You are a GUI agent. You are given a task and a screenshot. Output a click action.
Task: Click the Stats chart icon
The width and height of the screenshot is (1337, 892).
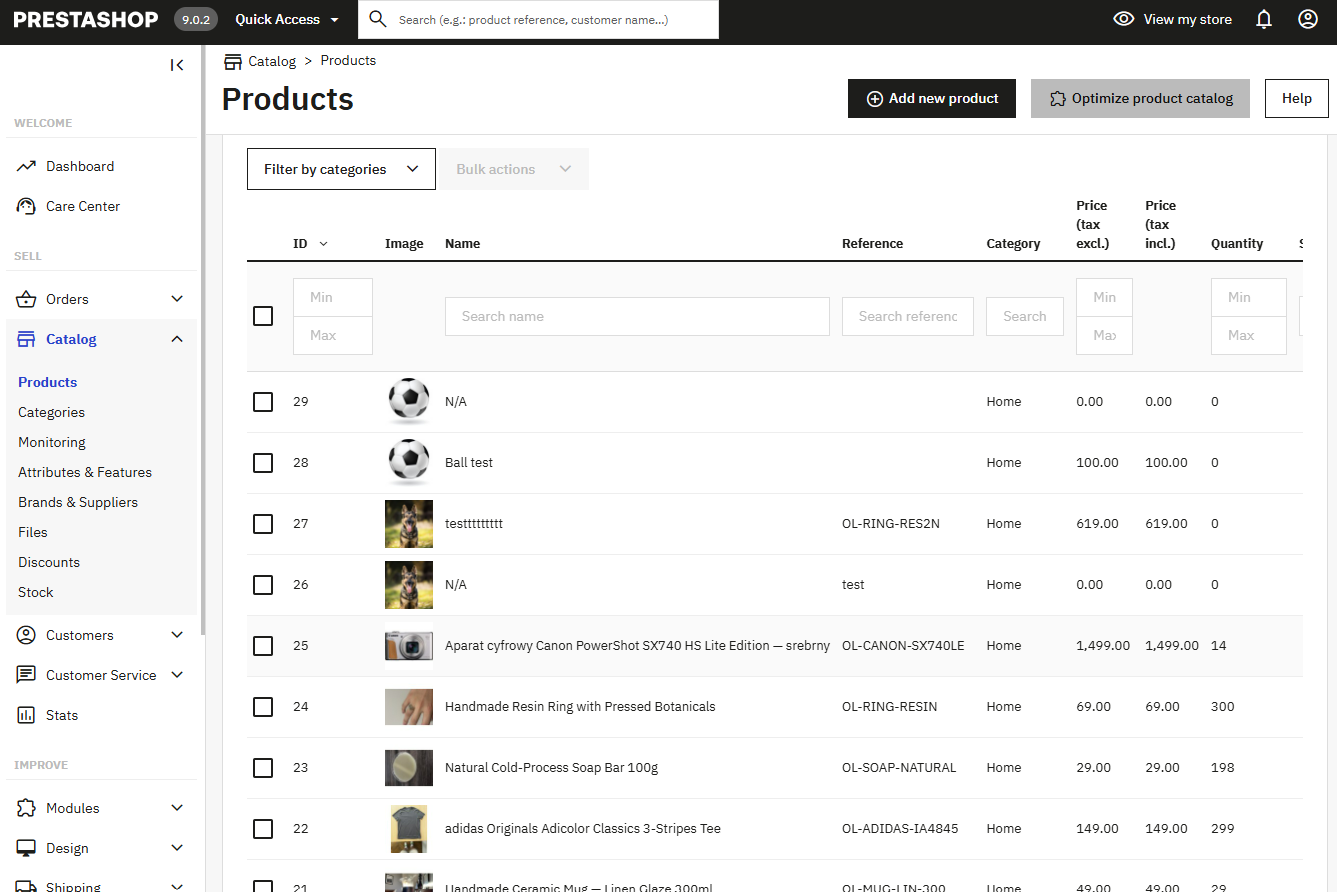pyautogui.click(x=27, y=715)
